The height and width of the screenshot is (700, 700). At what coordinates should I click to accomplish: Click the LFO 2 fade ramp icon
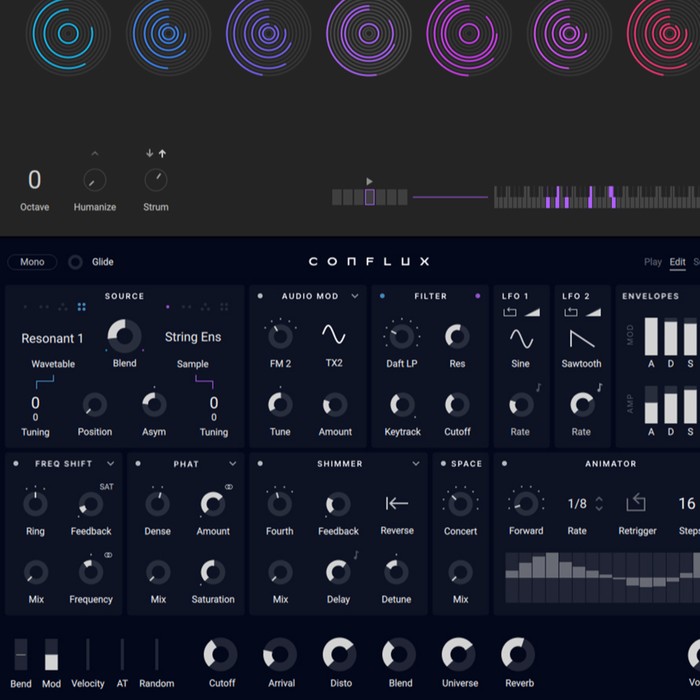pyautogui.click(x=593, y=312)
